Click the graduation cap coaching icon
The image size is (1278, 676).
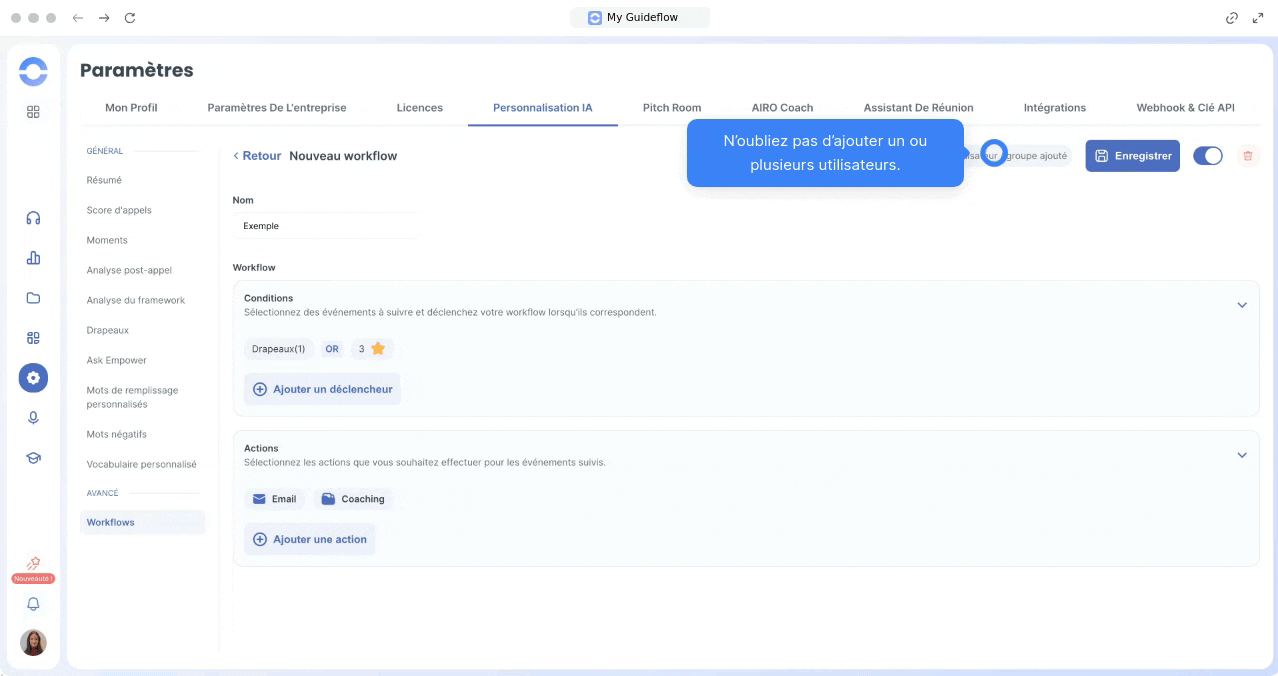tap(33, 458)
